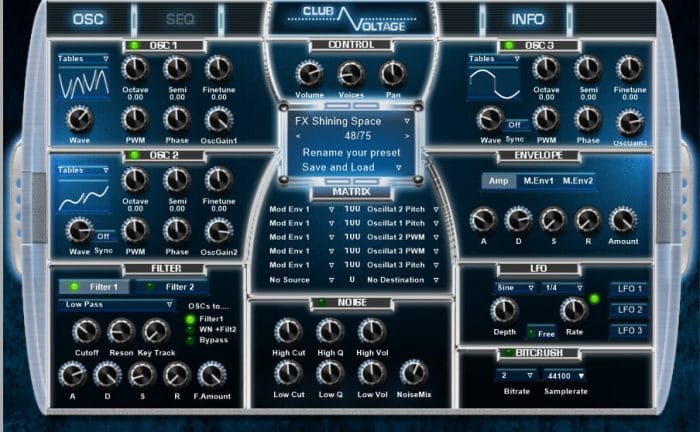Open OSC 2 Tables dropdown
Image resolution: width=700 pixels, height=432 pixels.
click(x=83, y=170)
